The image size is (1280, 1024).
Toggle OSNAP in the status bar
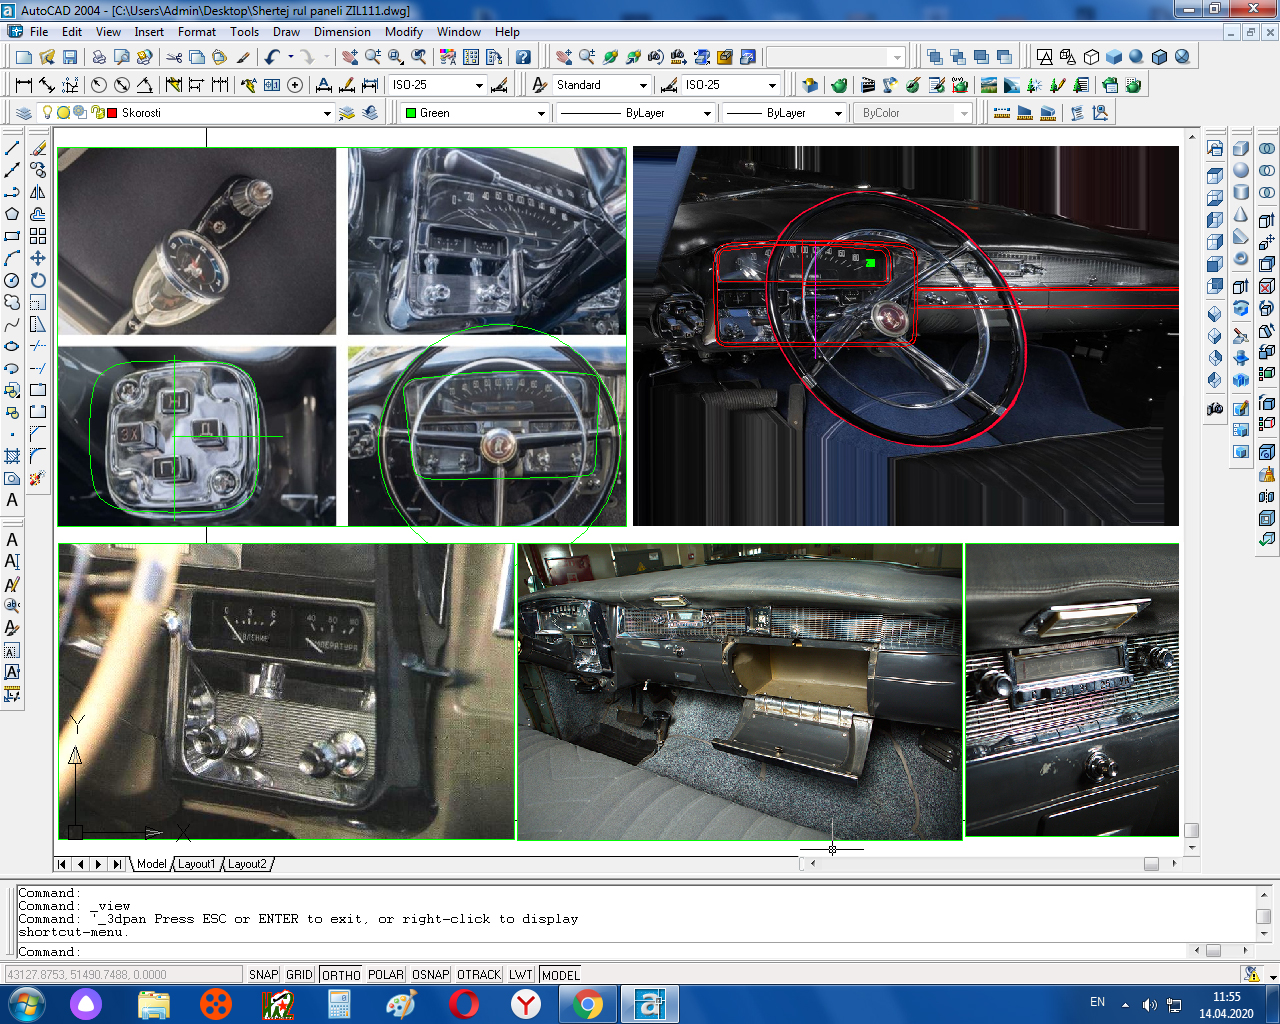(430, 975)
